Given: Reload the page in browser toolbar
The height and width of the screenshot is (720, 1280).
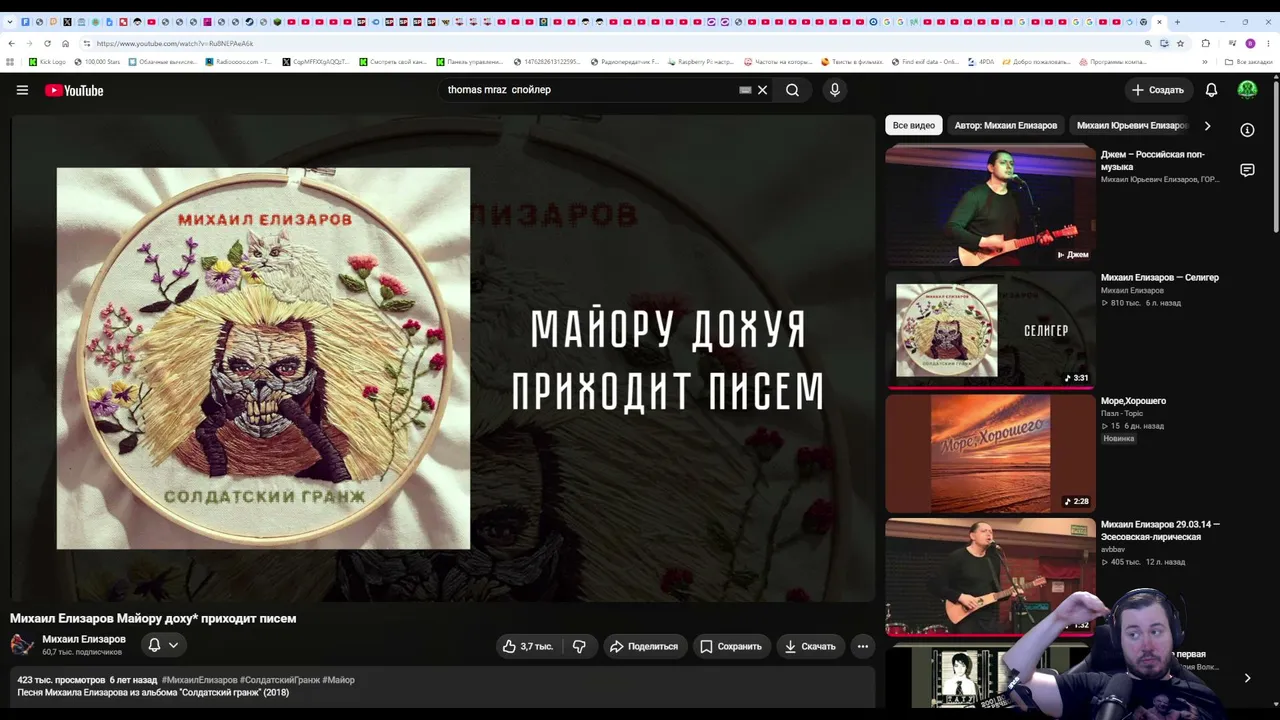Looking at the screenshot, I should pyautogui.click(x=47, y=43).
